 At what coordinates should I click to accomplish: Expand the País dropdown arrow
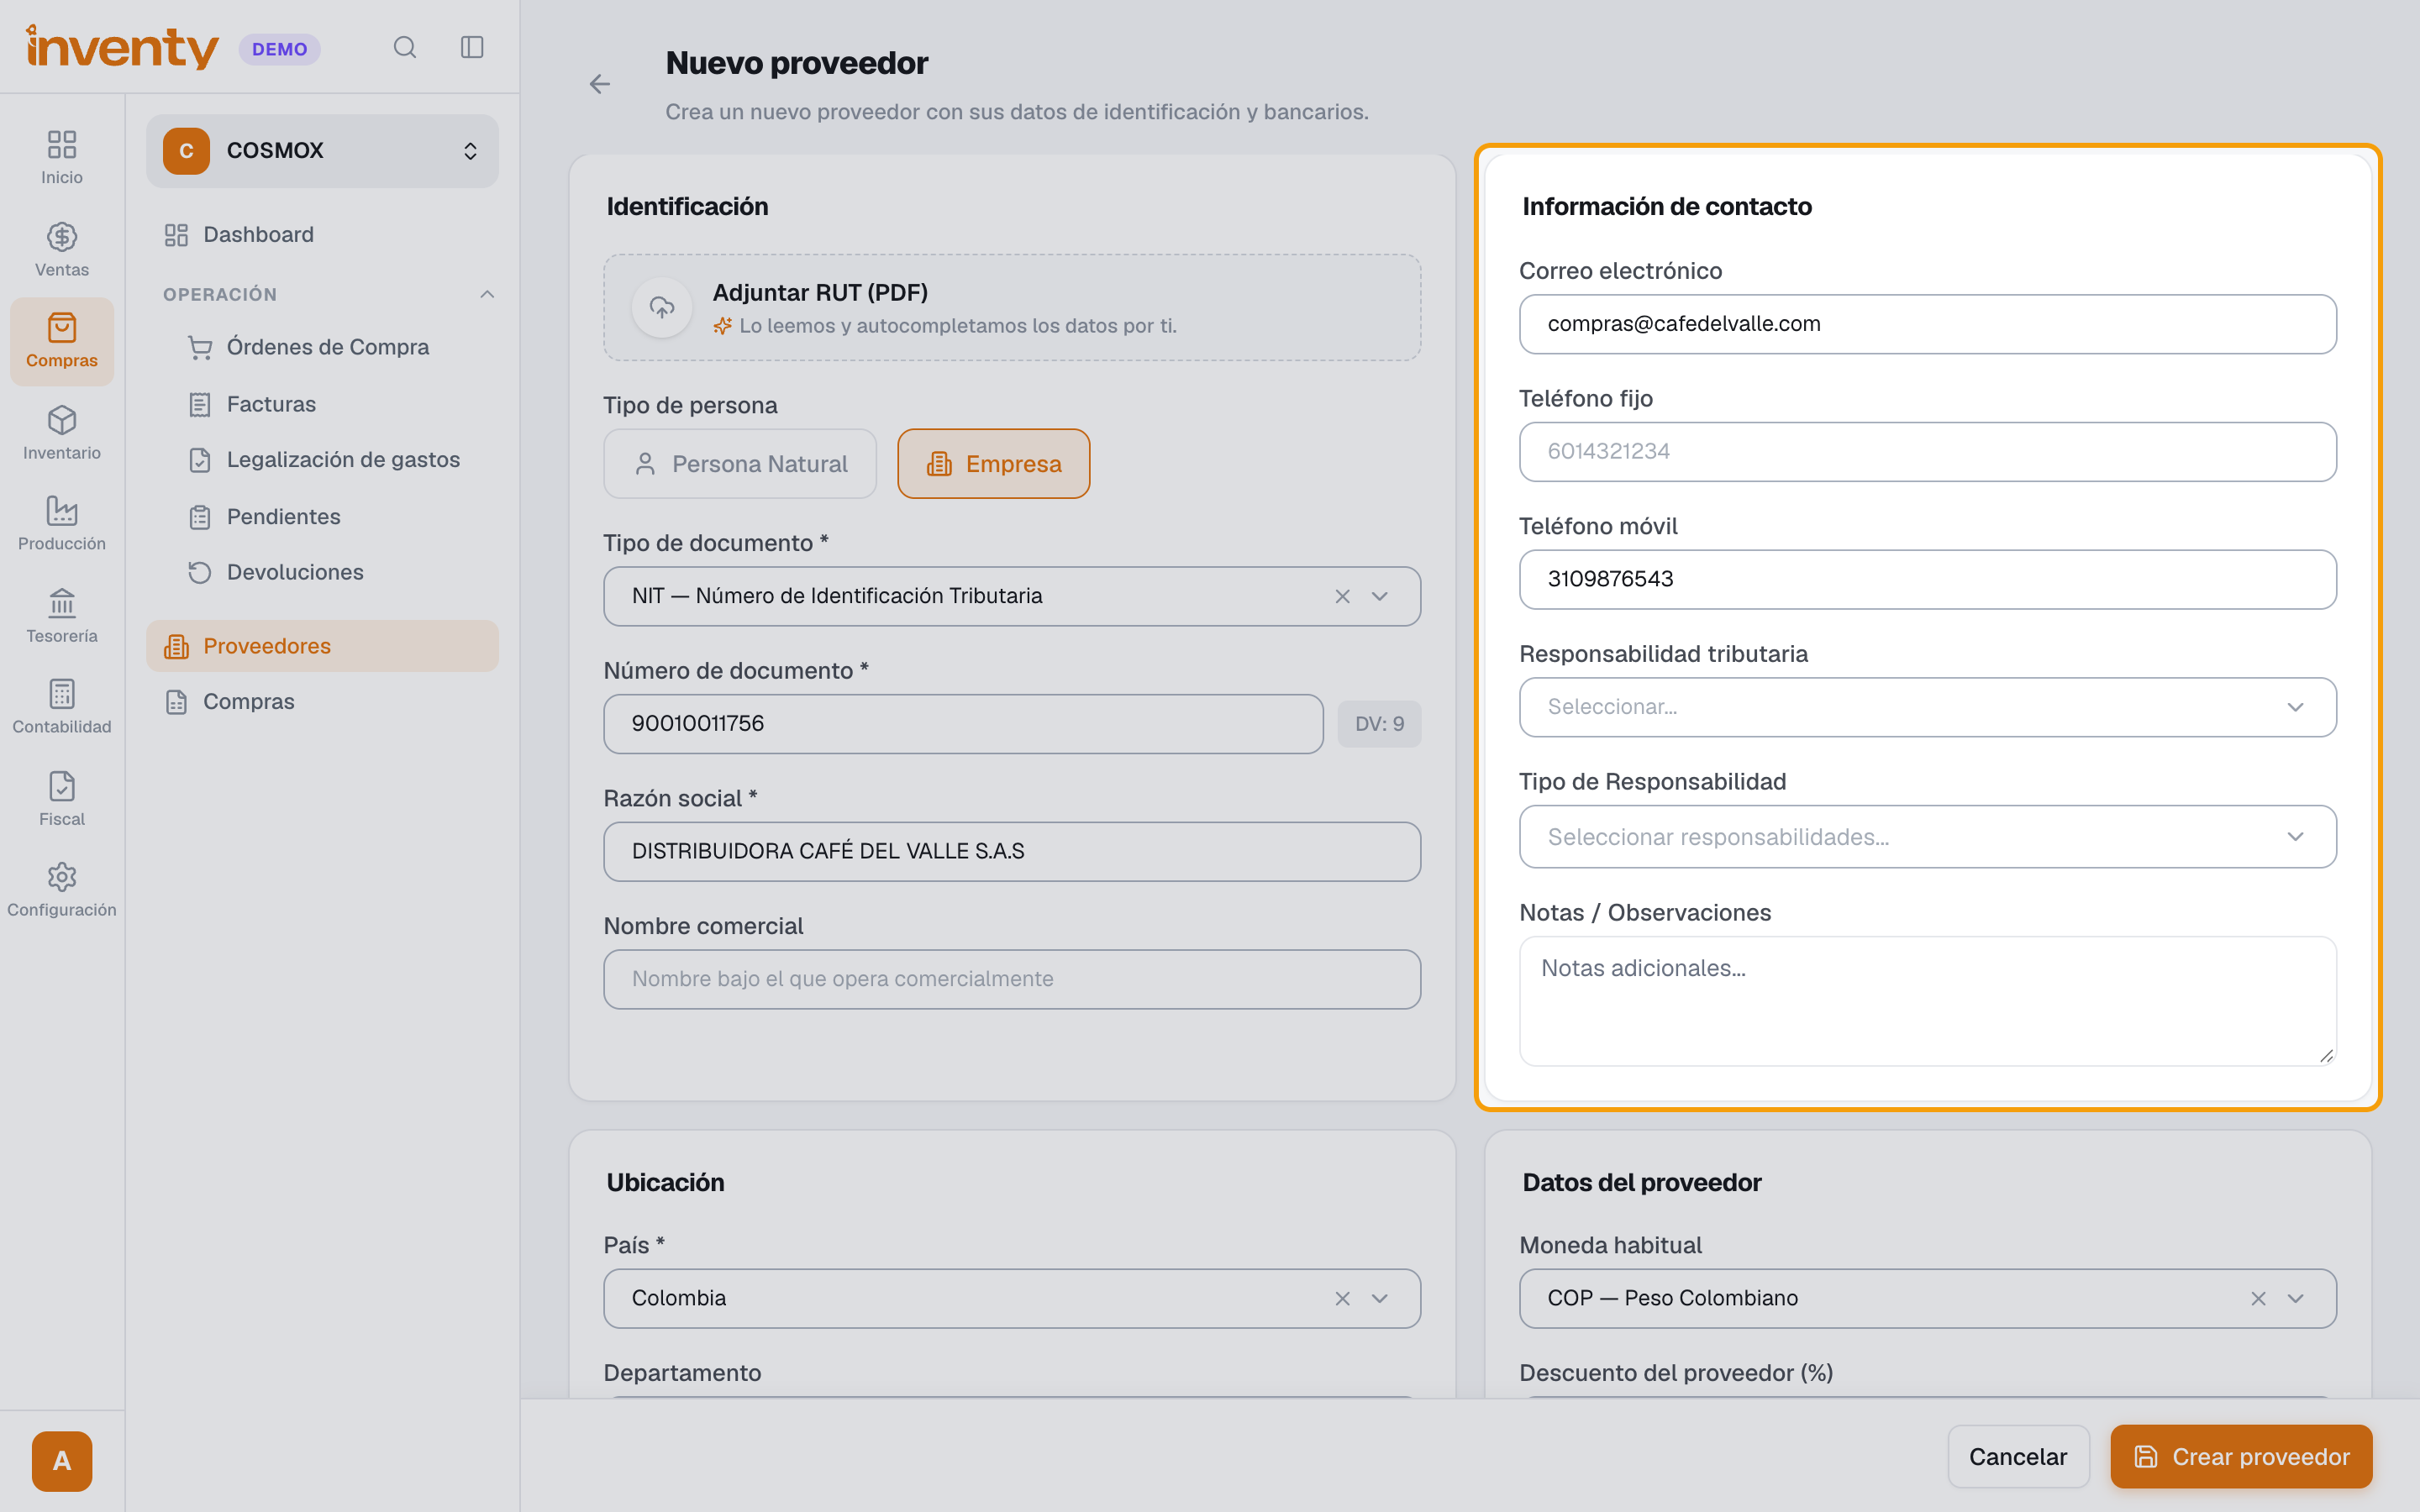tap(1380, 1299)
